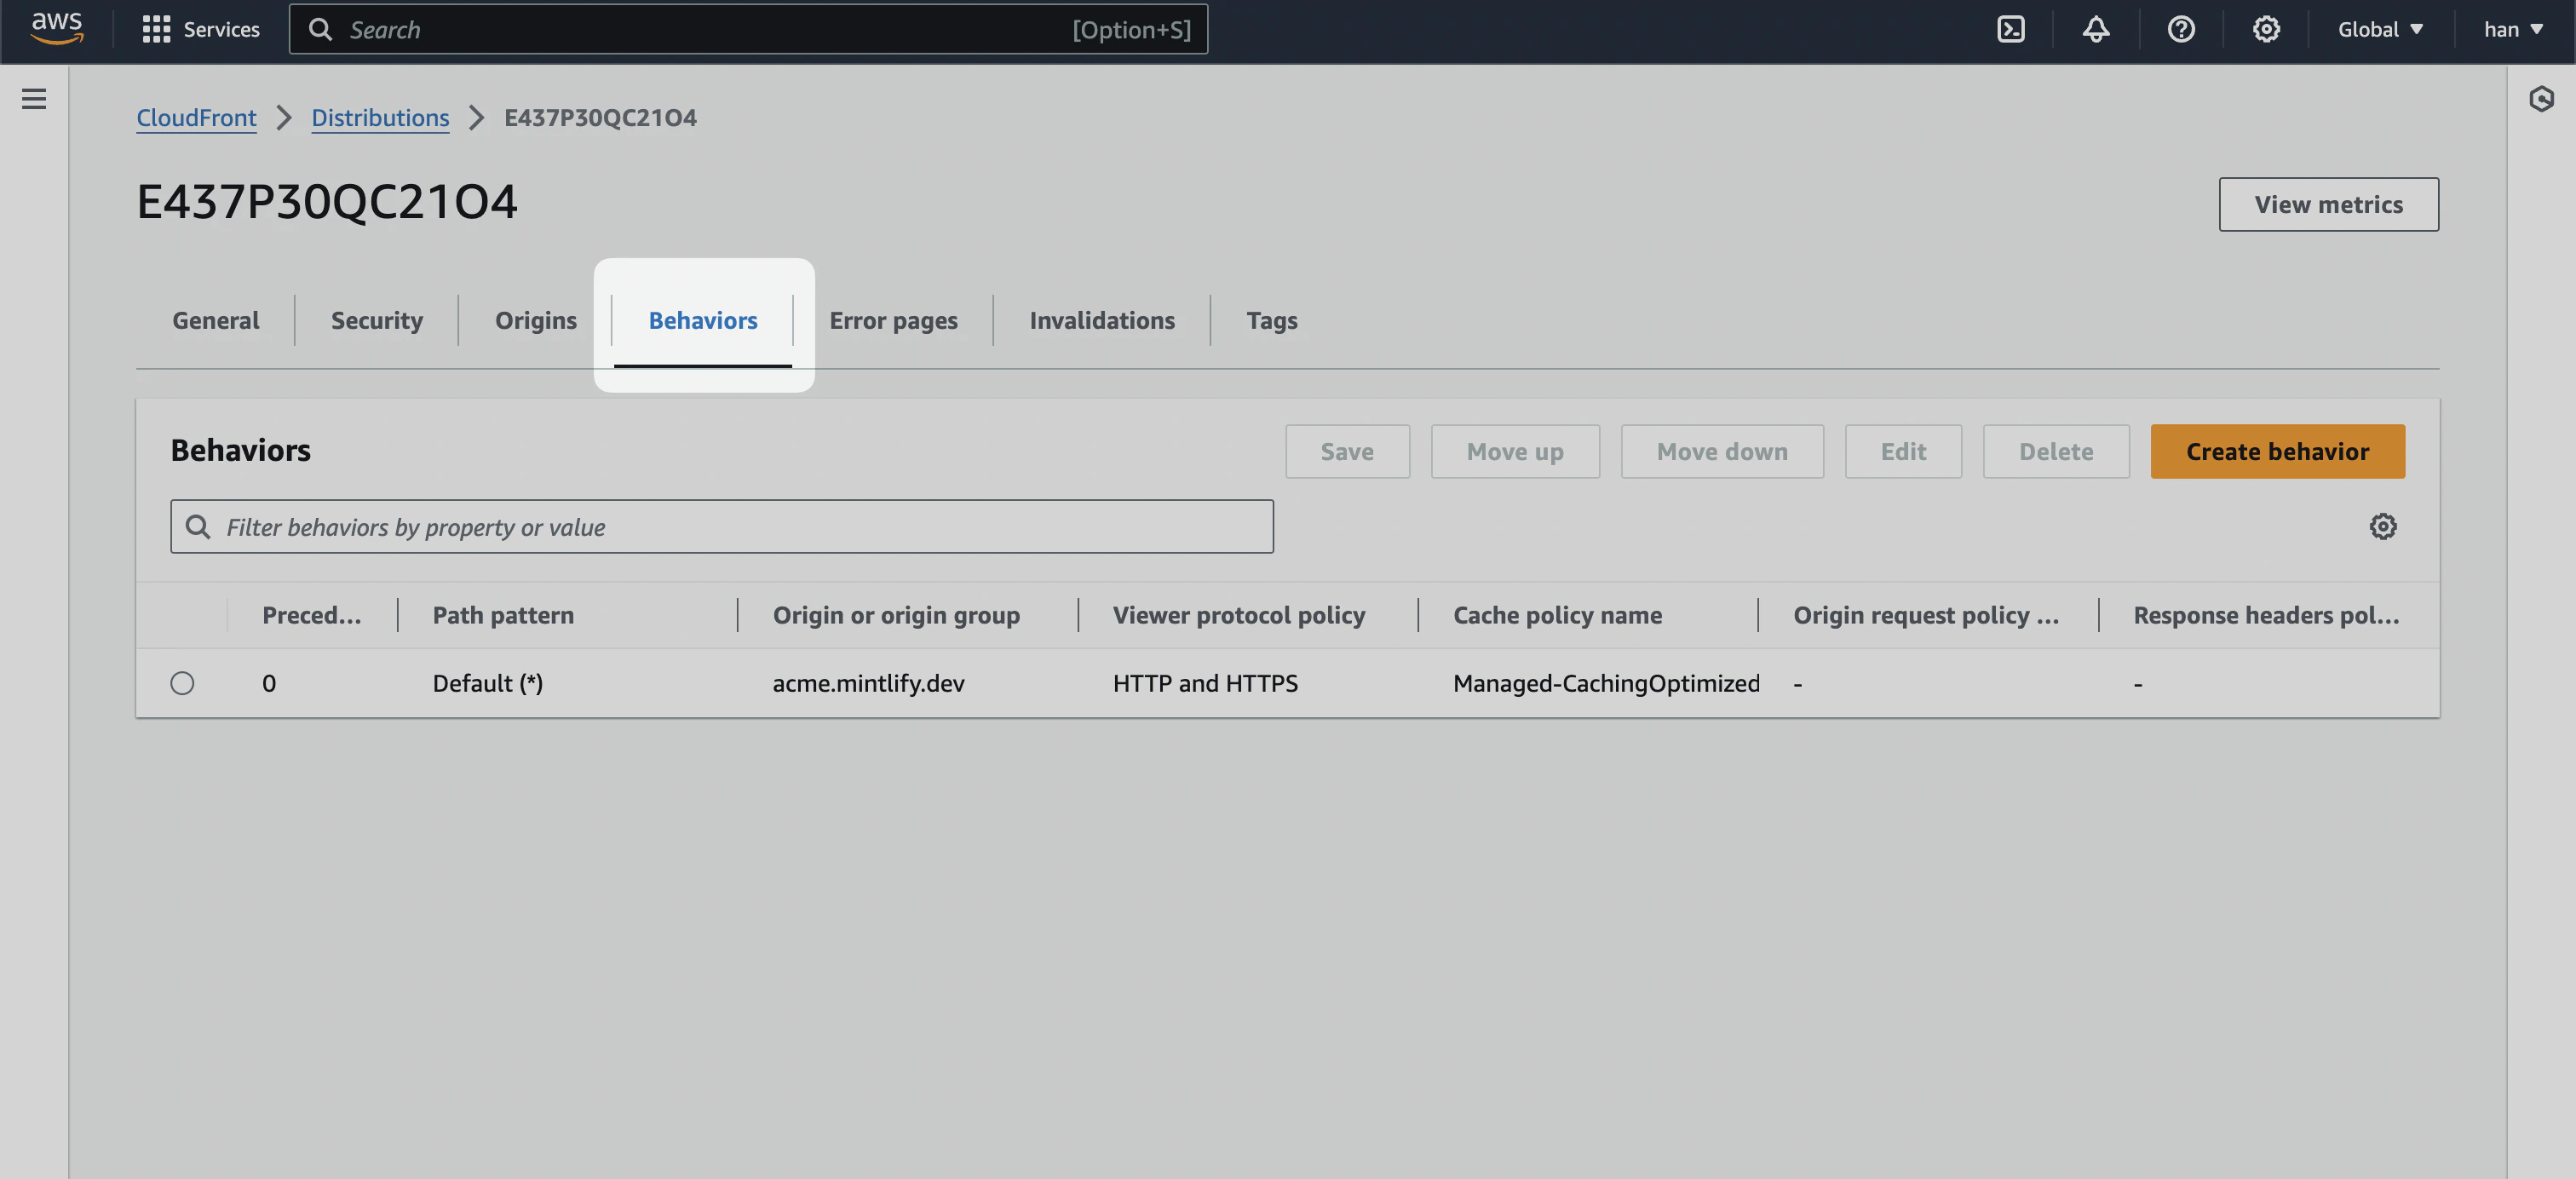This screenshot has width=2576, height=1179.
Task: Open the Amazon Q assistant hexagon icon
Action: pyautogui.click(x=2543, y=99)
